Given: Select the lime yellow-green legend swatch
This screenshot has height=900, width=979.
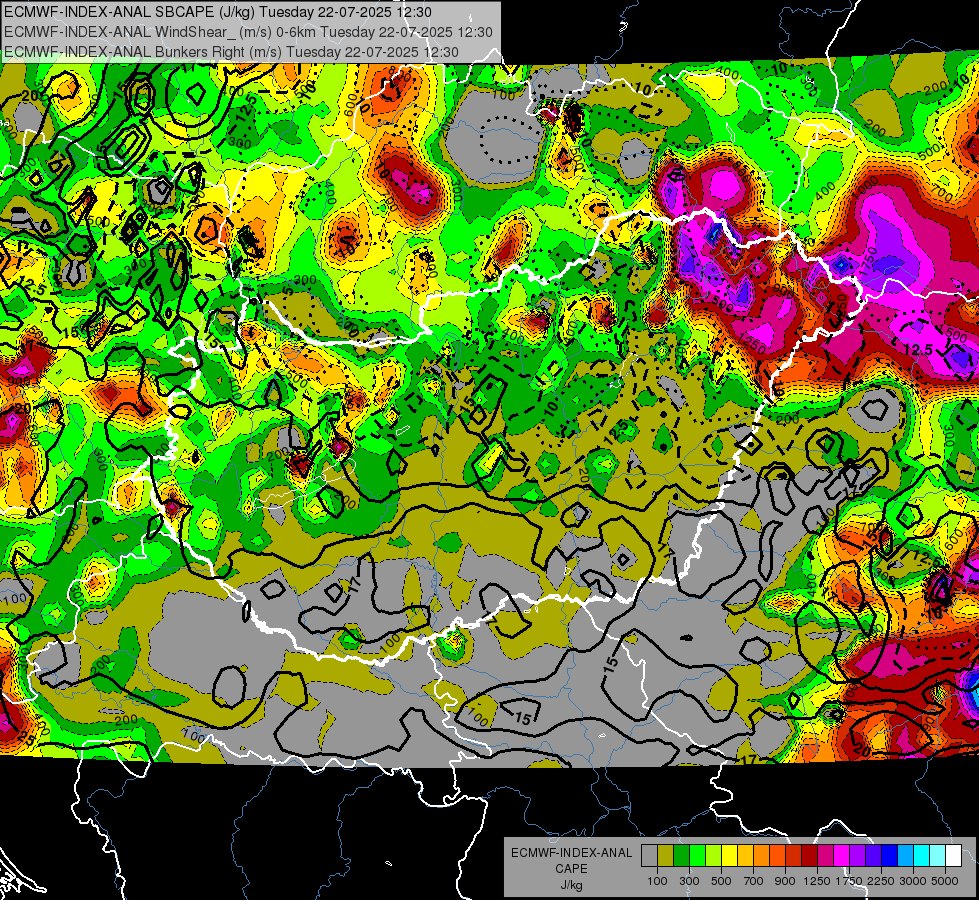Looking at the screenshot, I should click(714, 856).
